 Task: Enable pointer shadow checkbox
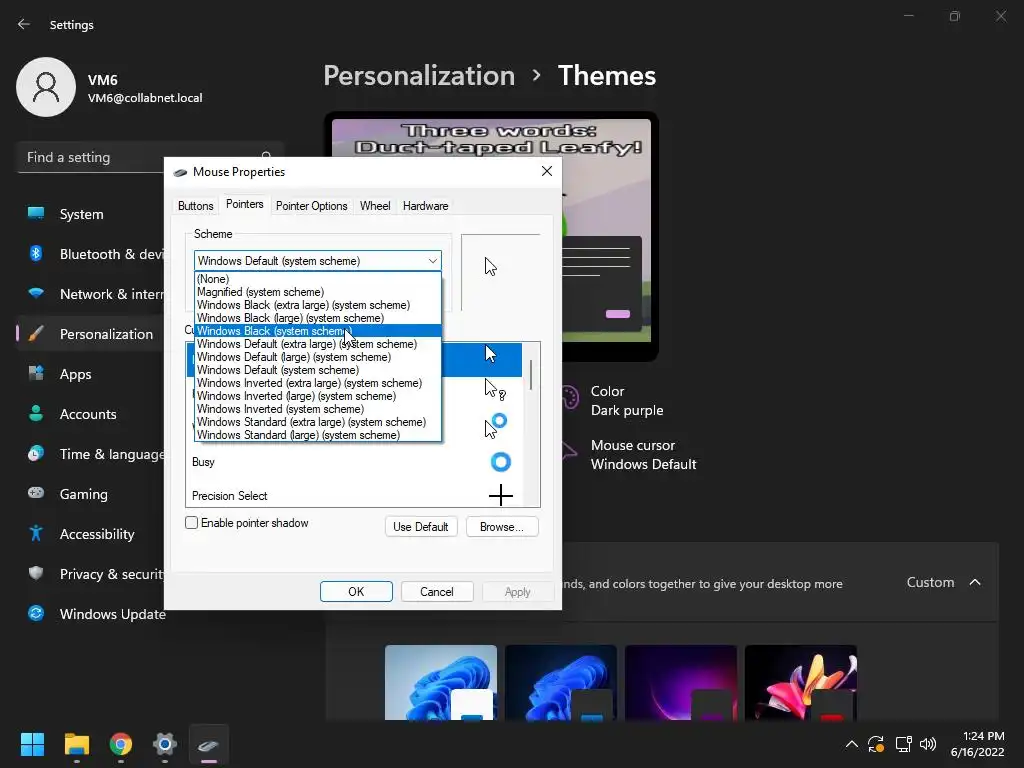click(191, 522)
